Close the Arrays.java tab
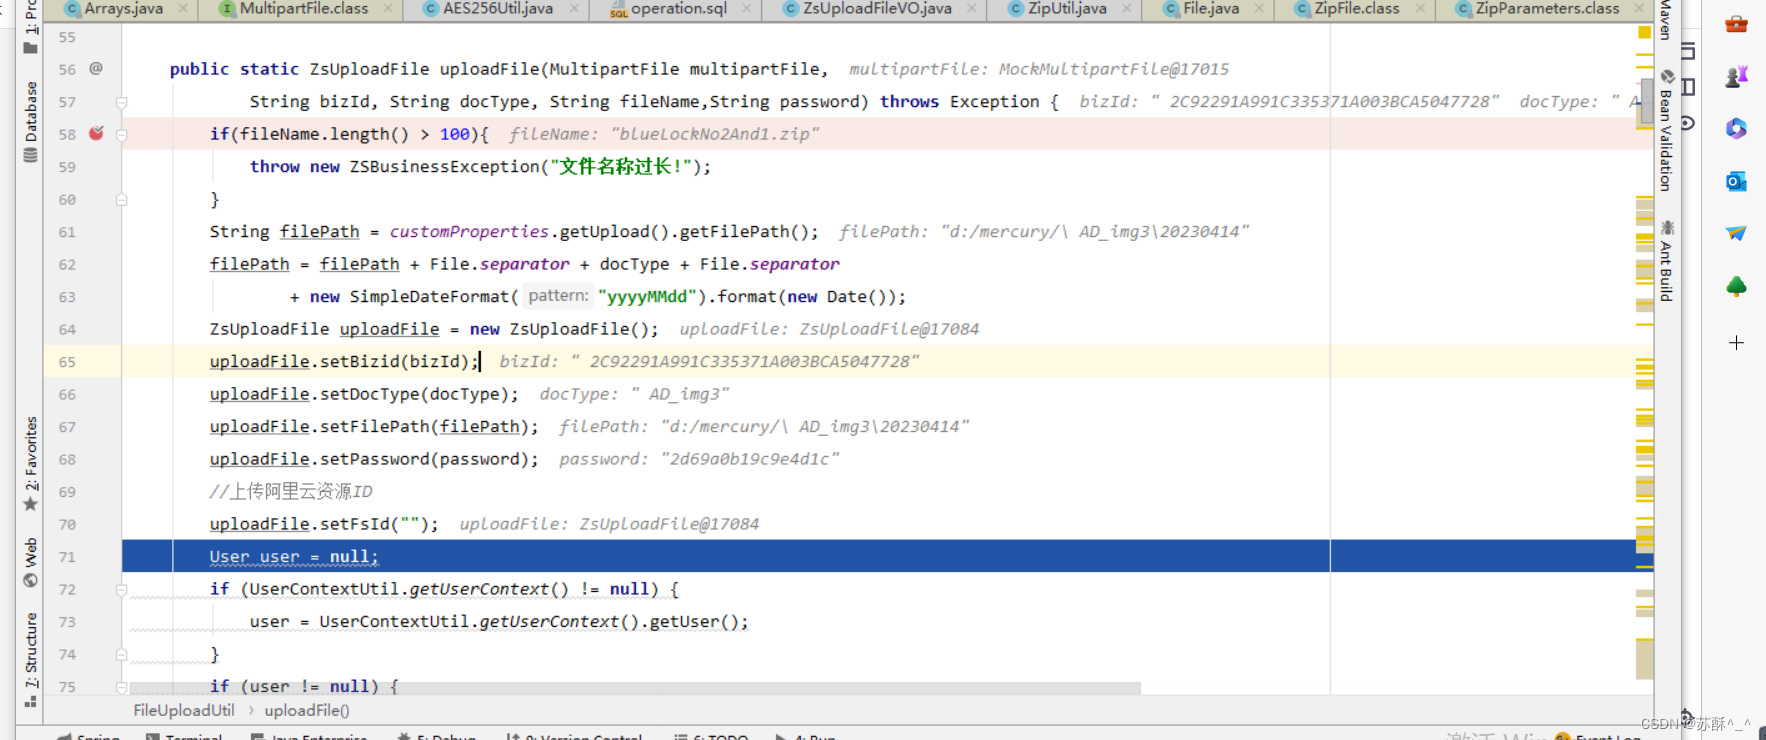 tap(183, 9)
